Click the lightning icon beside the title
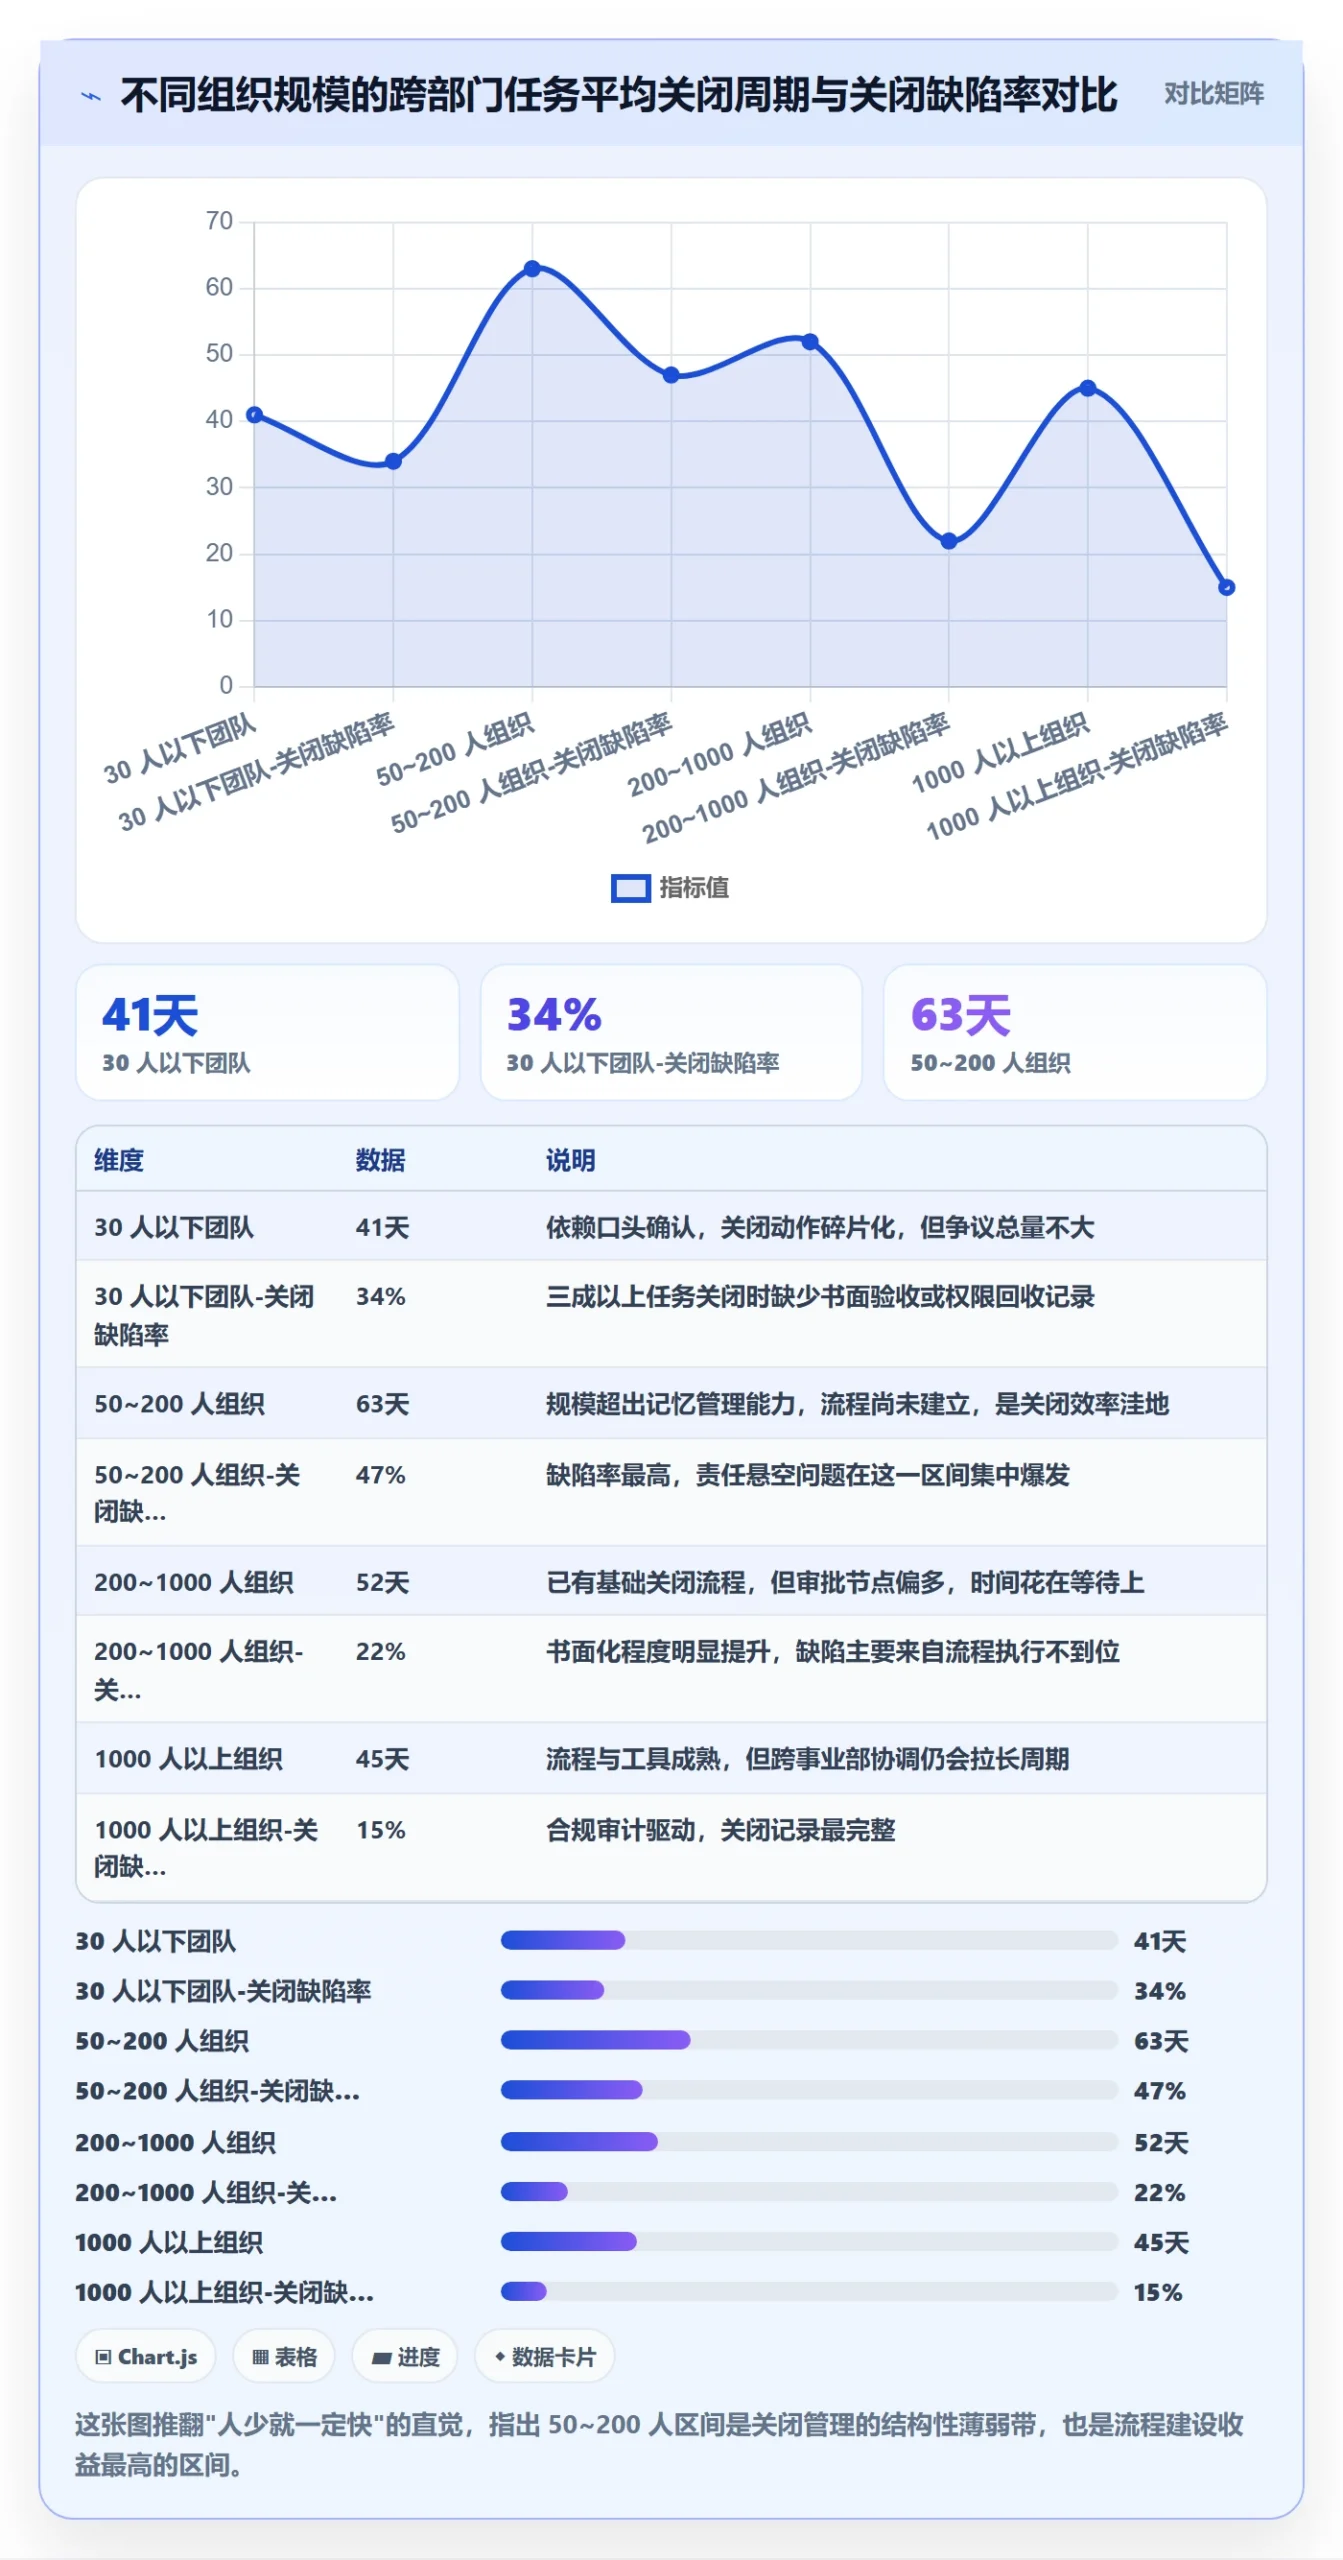1343x2560 pixels. [x=91, y=96]
